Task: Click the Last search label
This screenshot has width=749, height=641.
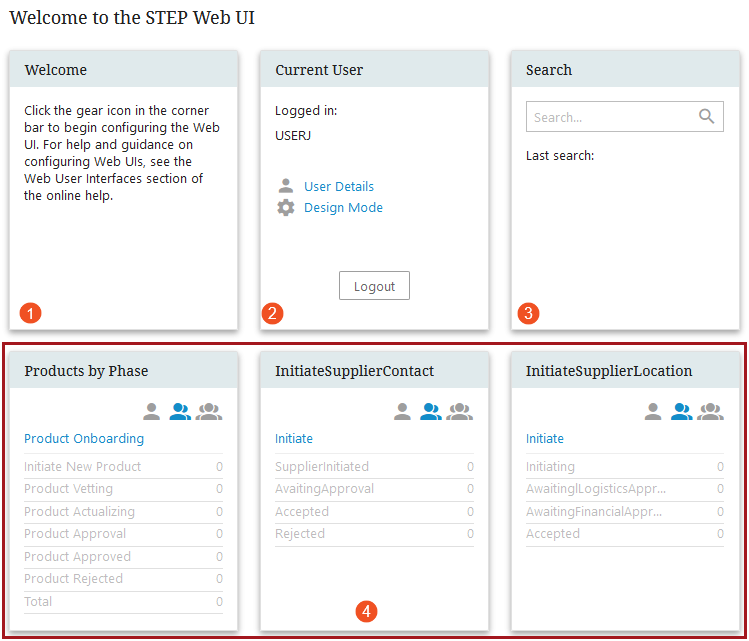Action: click(560, 156)
